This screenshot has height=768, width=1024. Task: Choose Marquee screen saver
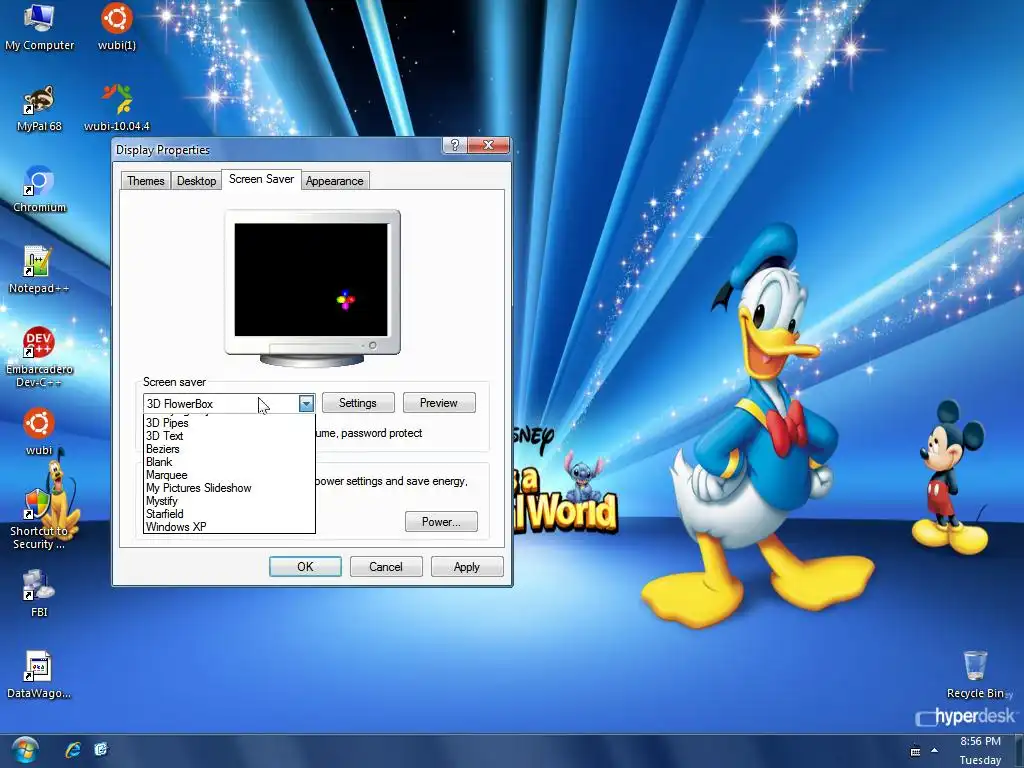229,475
